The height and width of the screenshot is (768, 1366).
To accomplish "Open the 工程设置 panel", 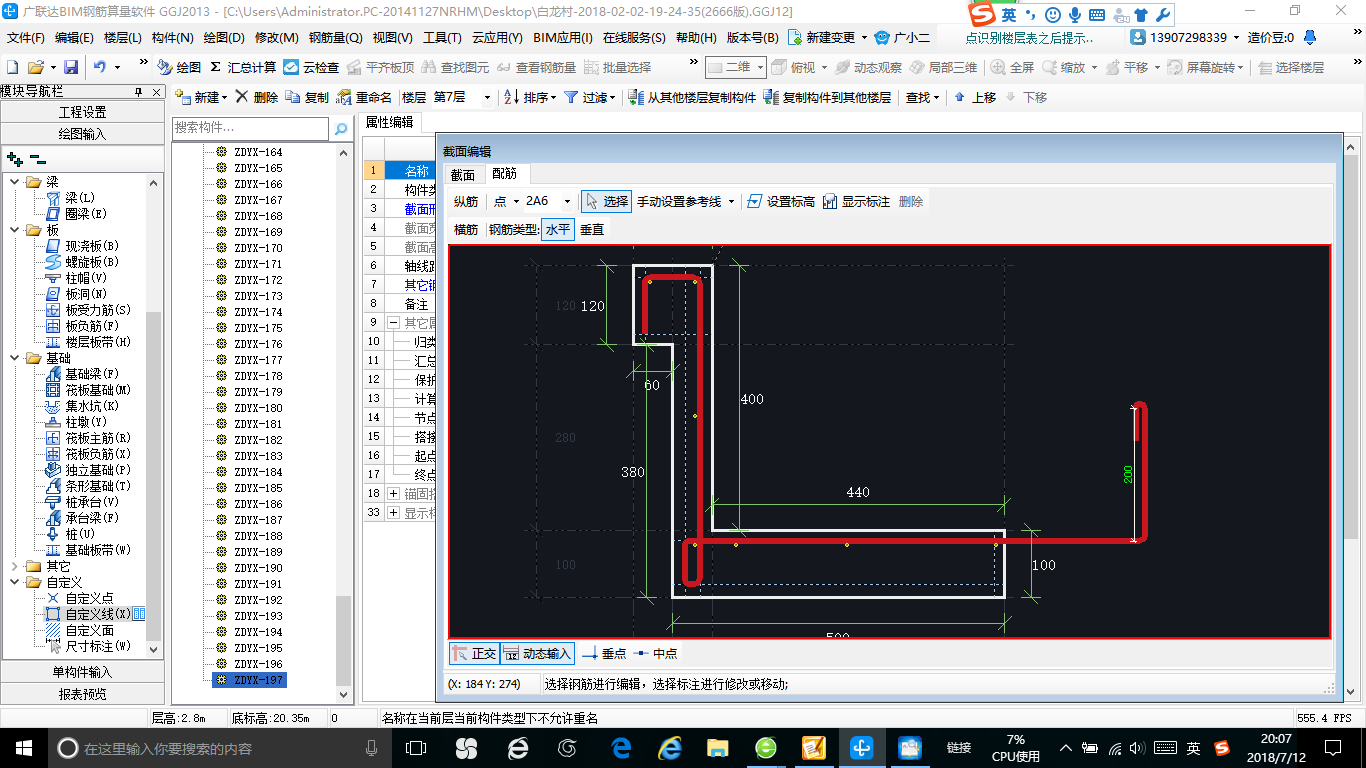I will pos(82,112).
